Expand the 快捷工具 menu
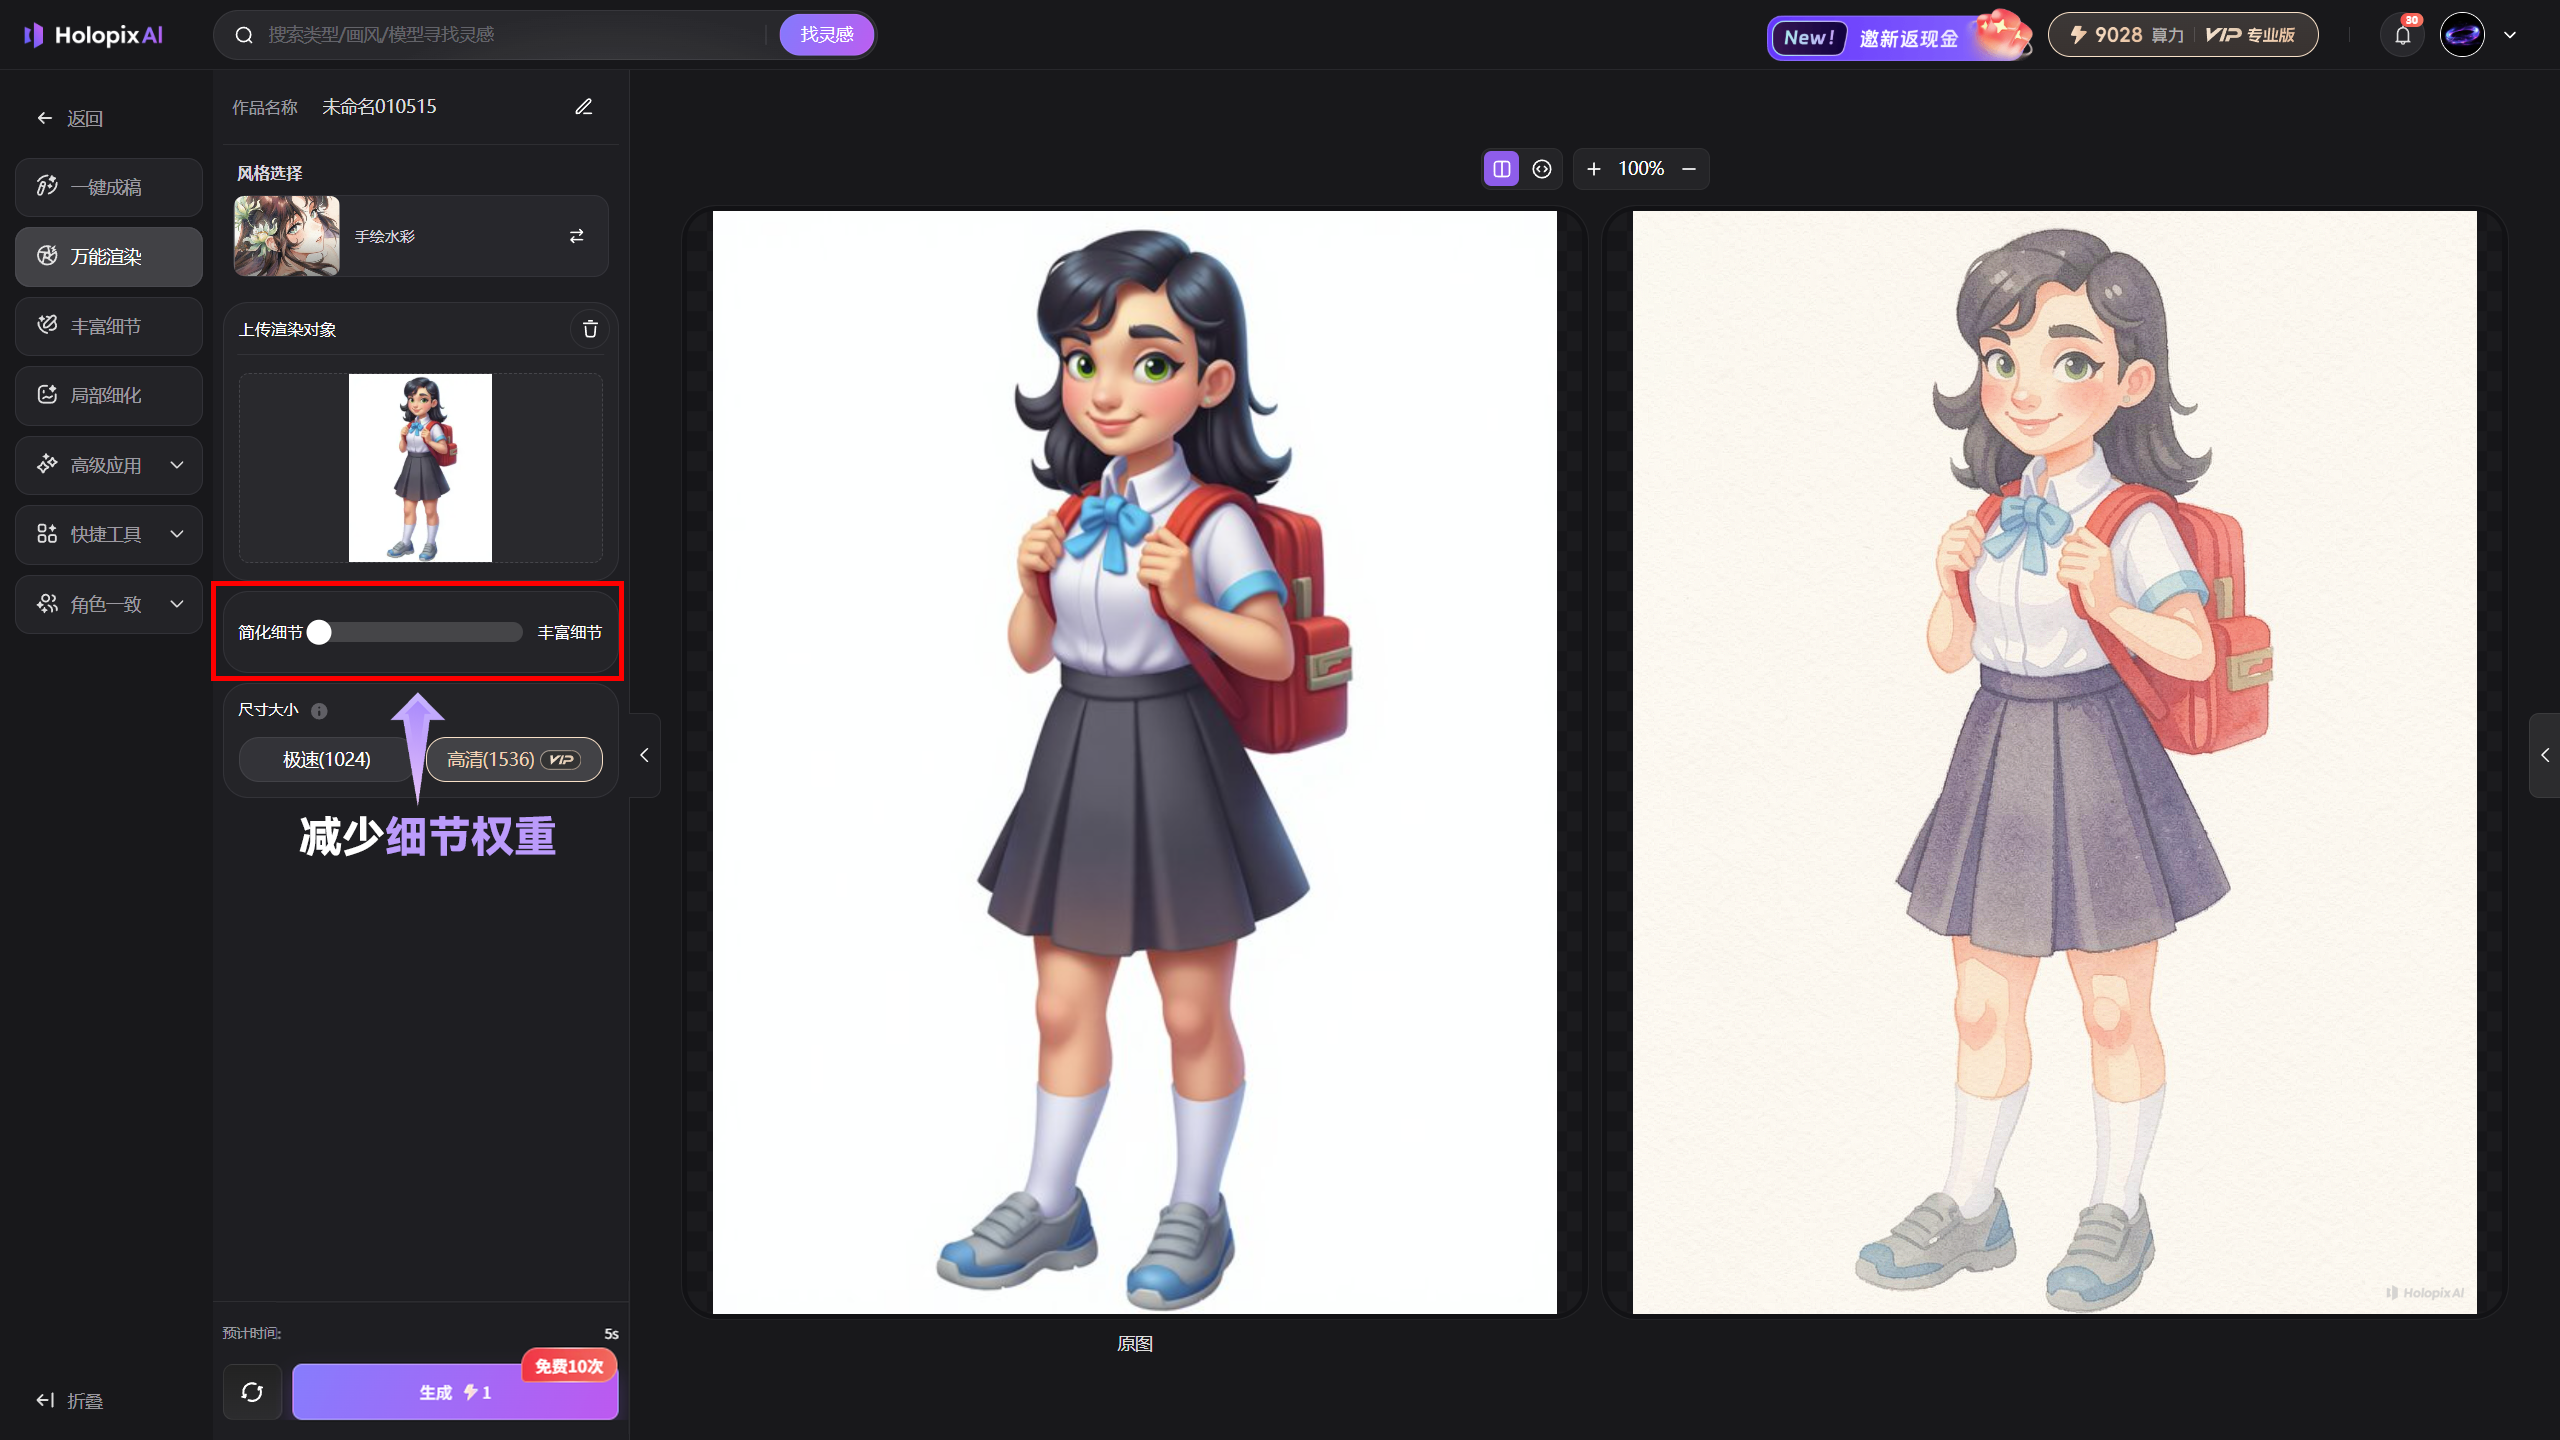Viewport: 2560px width, 1440px height. tap(109, 534)
